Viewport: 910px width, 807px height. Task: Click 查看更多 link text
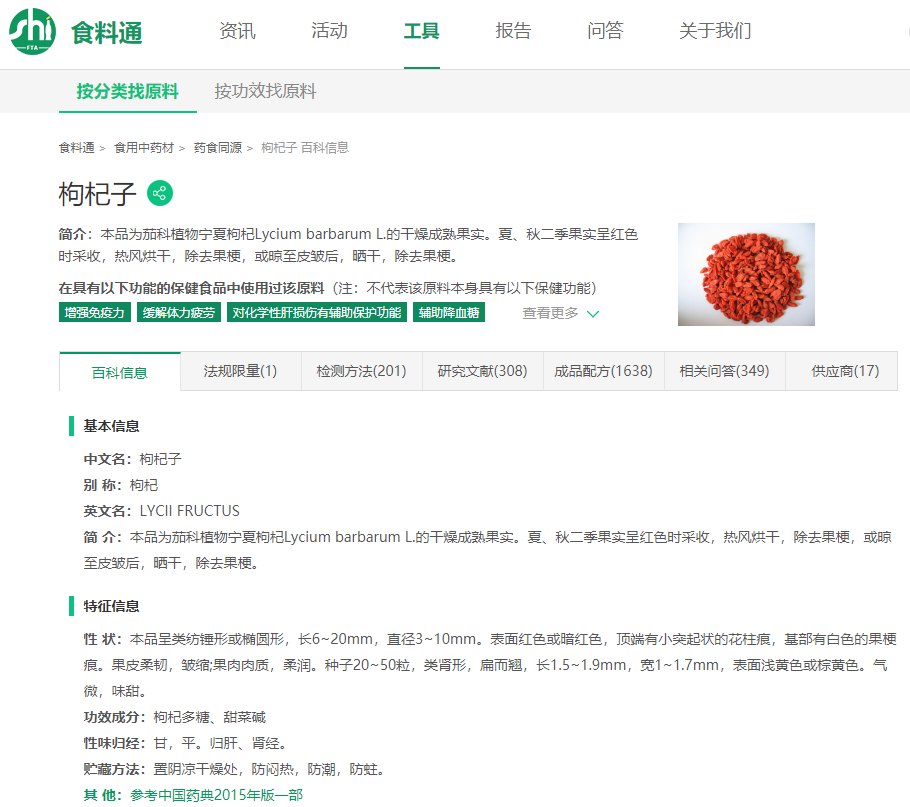pyautogui.click(x=550, y=313)
